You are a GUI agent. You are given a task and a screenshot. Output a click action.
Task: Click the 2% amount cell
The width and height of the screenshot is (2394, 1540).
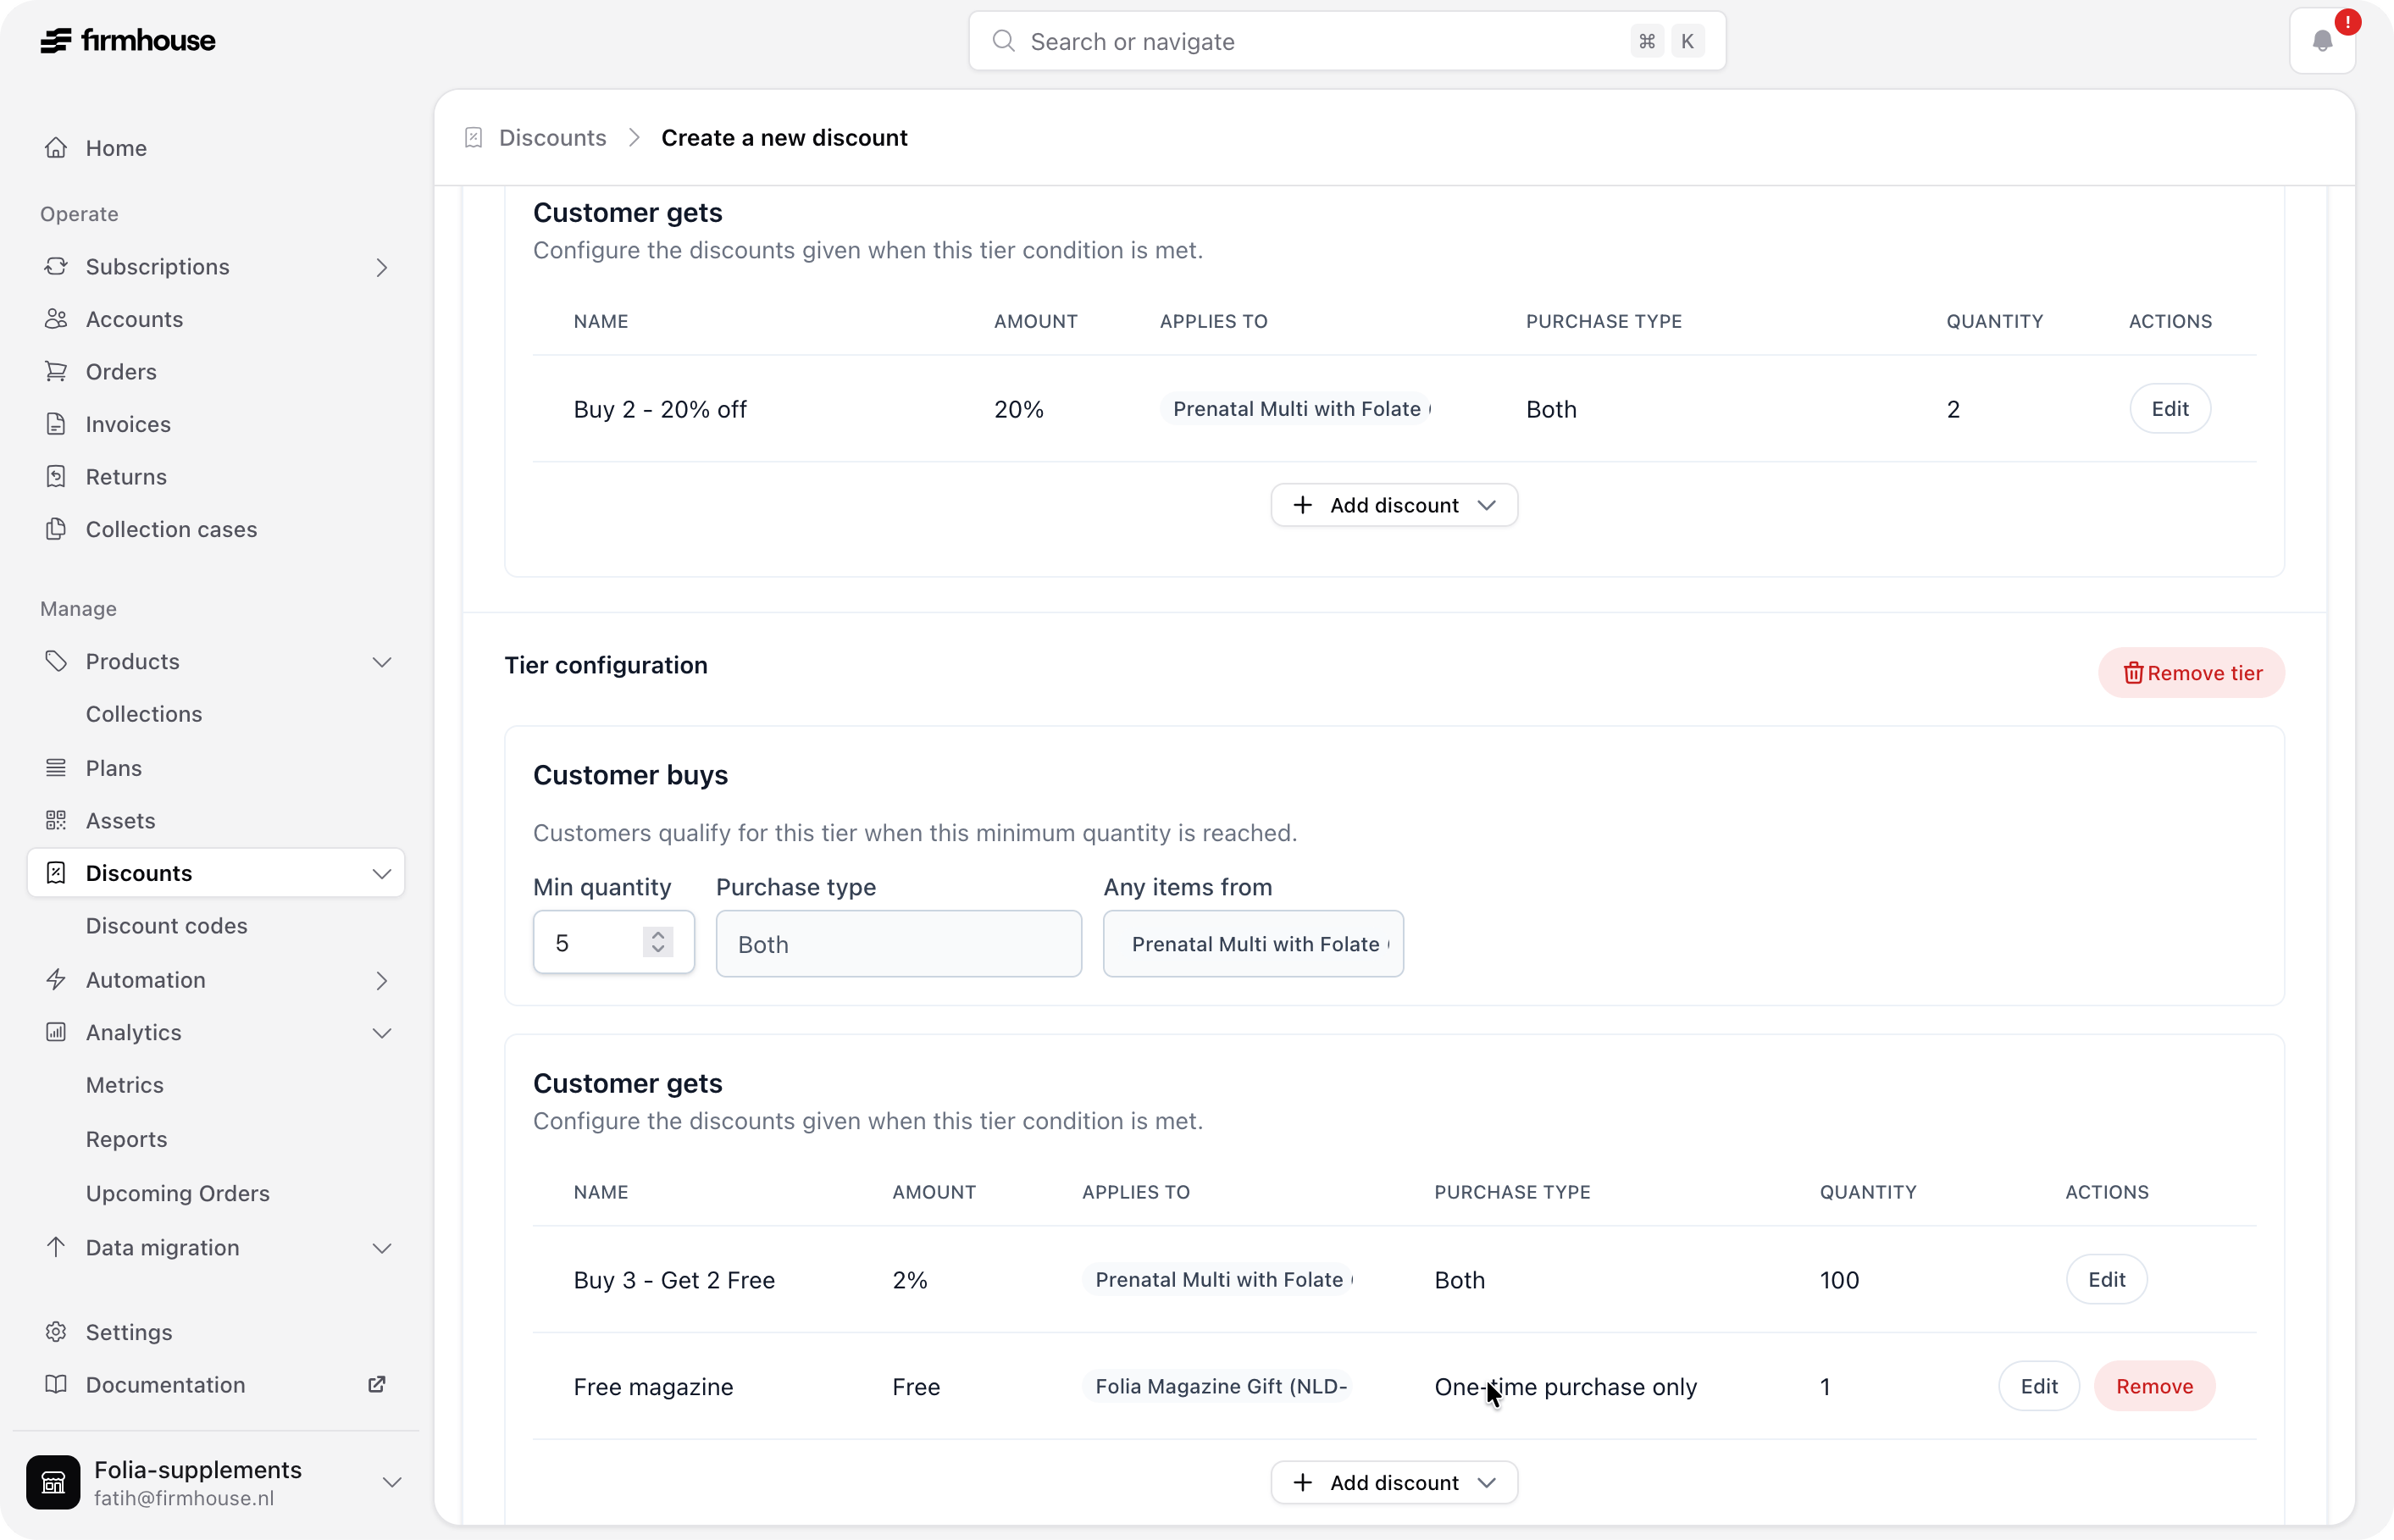tap(910, 1280)
